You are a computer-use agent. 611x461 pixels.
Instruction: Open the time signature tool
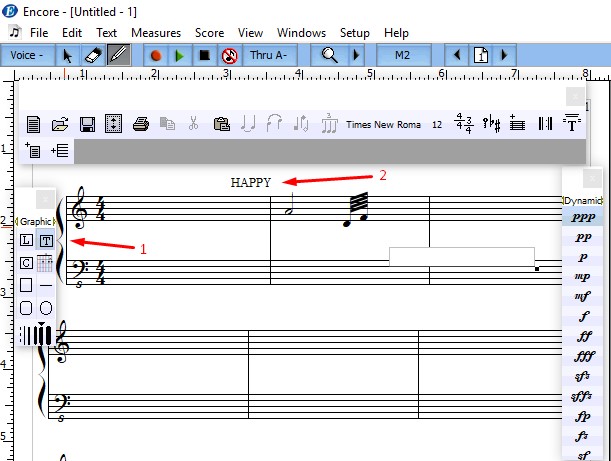tap(464, 124)
